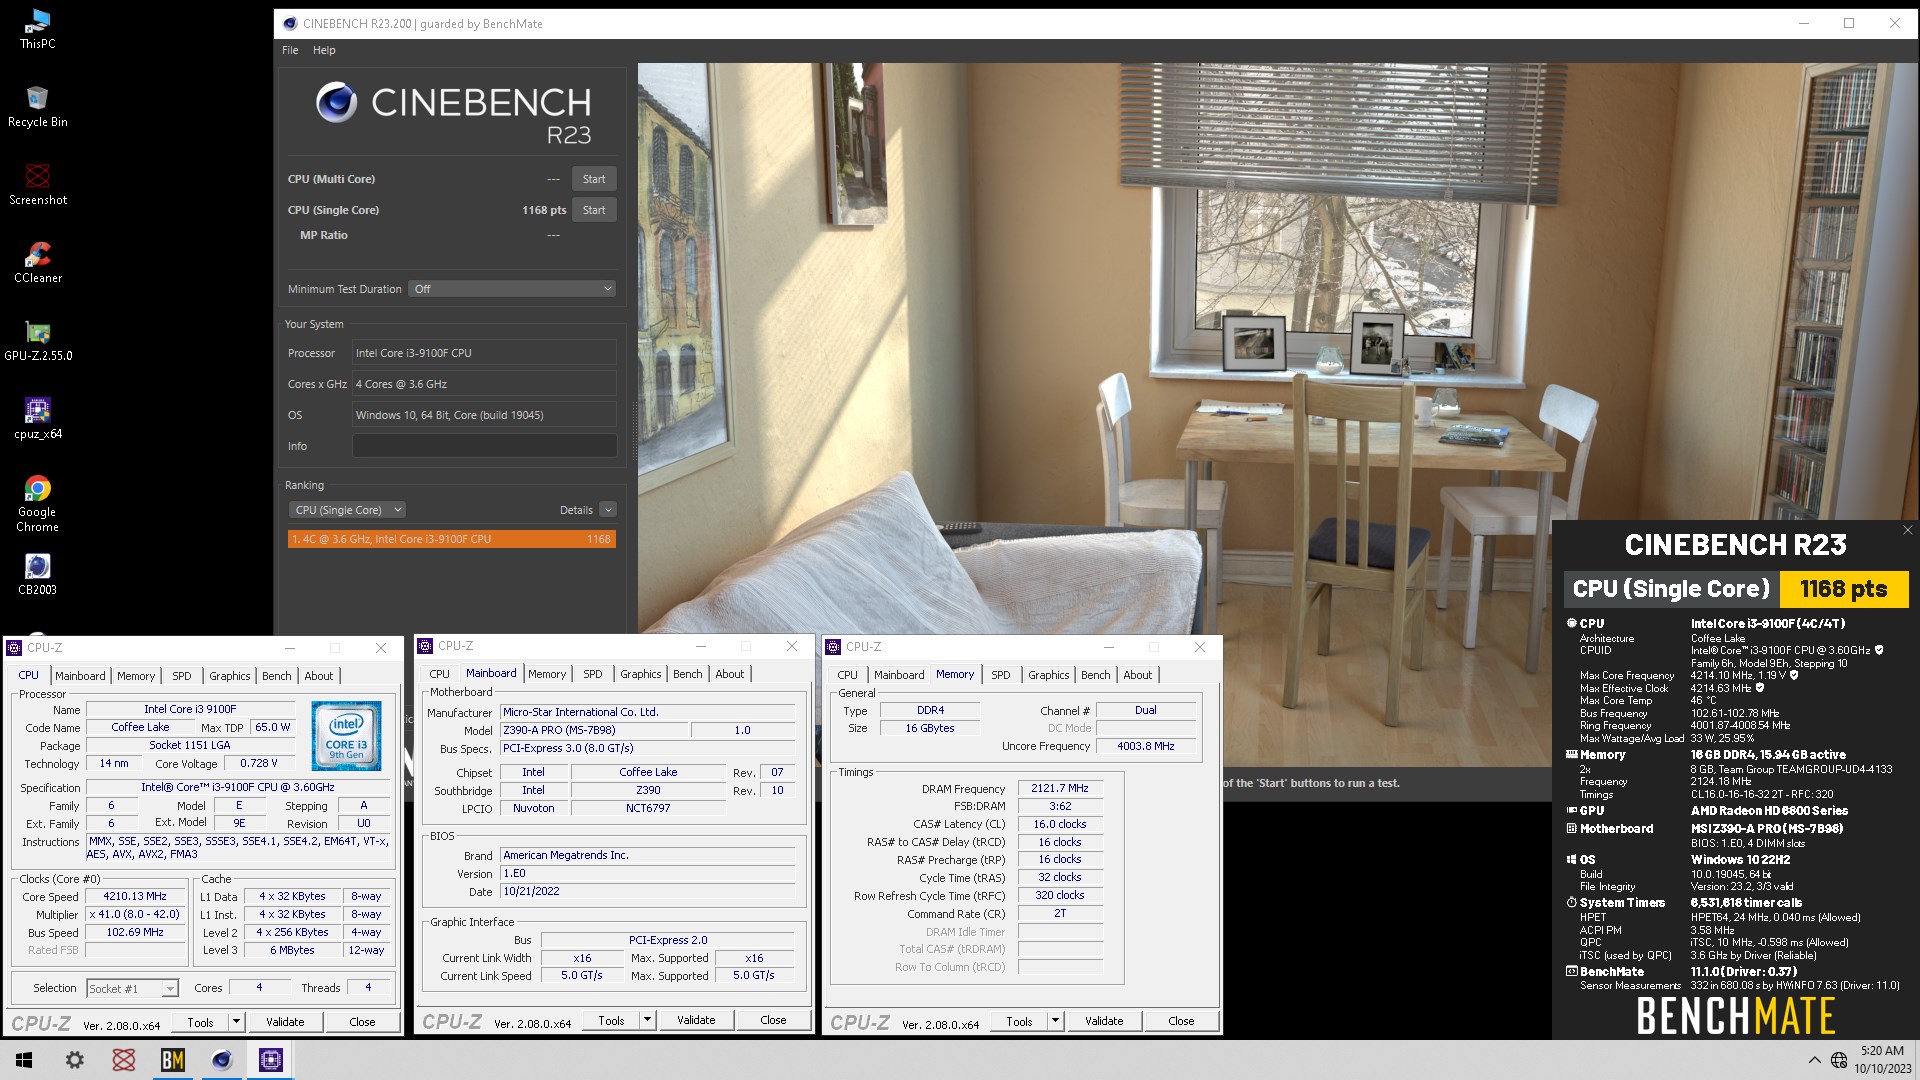Open Memory tab in Mainboard CPU-Z window
The image size is (1920, 1080).
point(547,674)
